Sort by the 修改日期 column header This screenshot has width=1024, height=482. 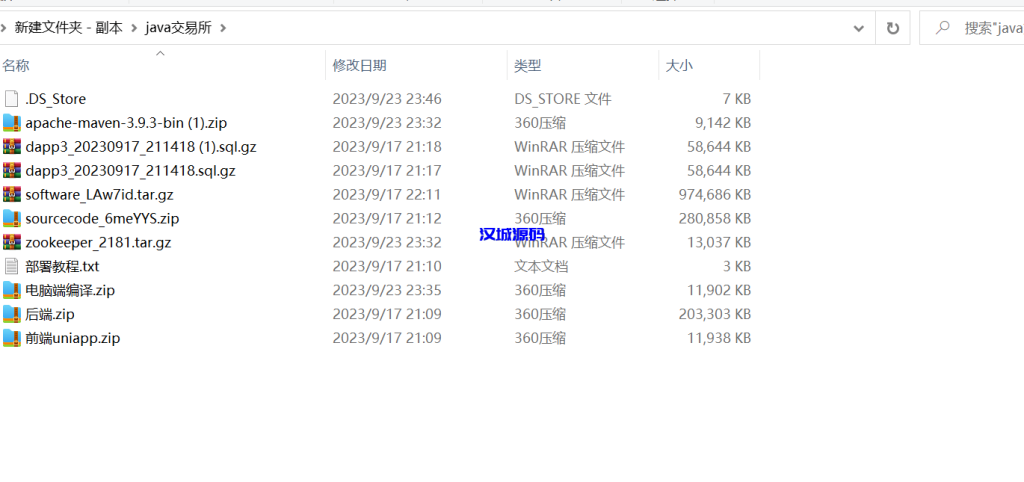[x=359, y=65]
